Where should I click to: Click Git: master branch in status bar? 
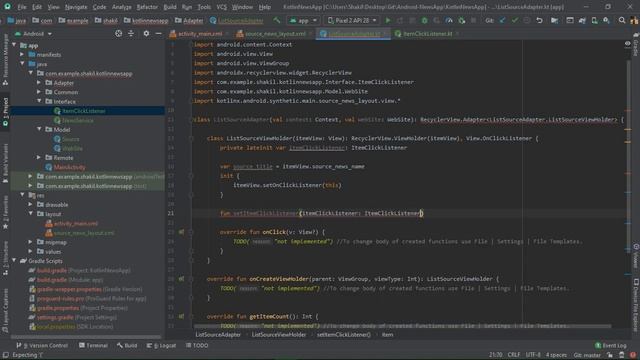587,355
